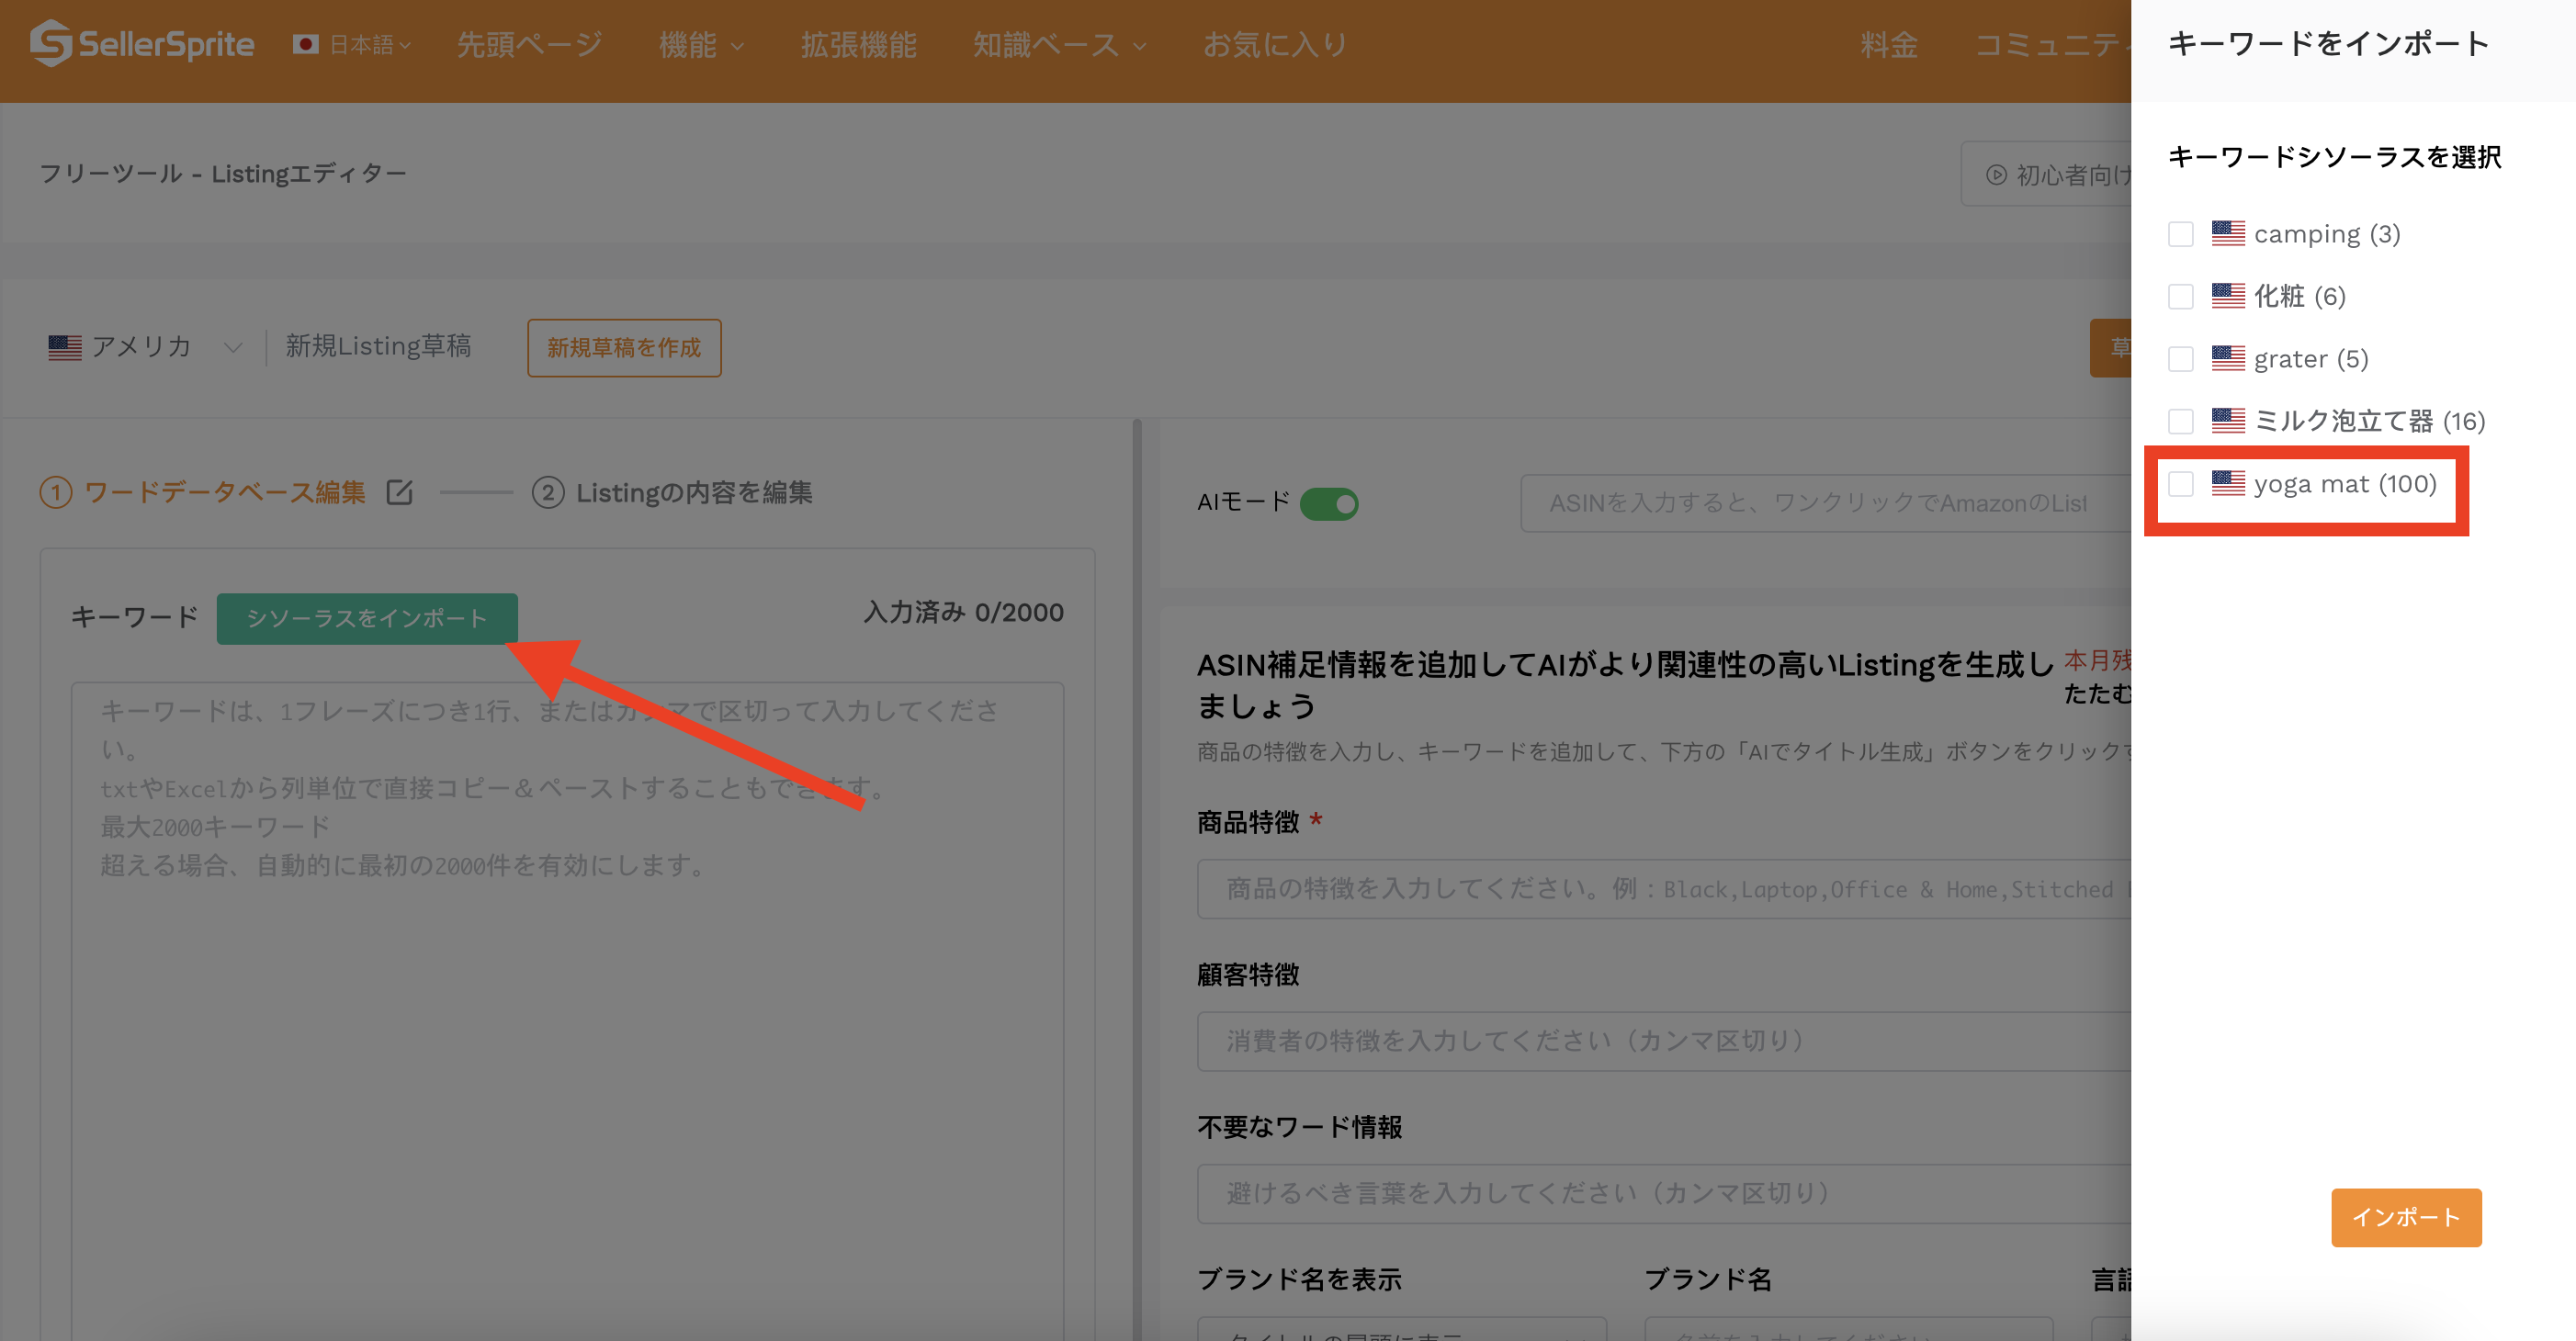Click the 初心者向け tutorial button

2048,174
